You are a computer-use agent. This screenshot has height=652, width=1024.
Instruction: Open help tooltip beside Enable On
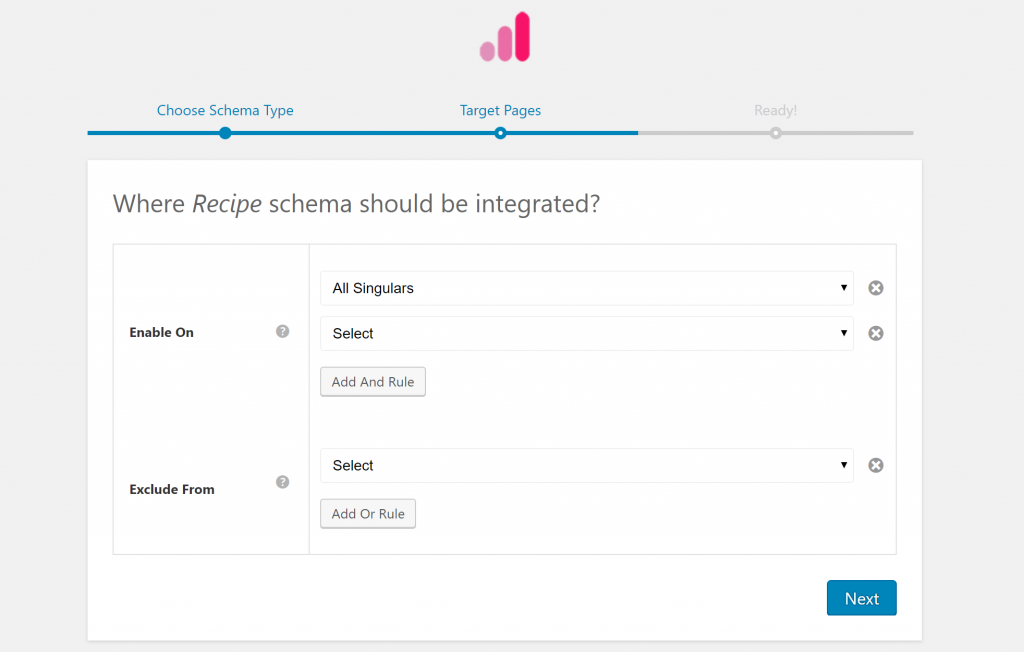point(282,331)
